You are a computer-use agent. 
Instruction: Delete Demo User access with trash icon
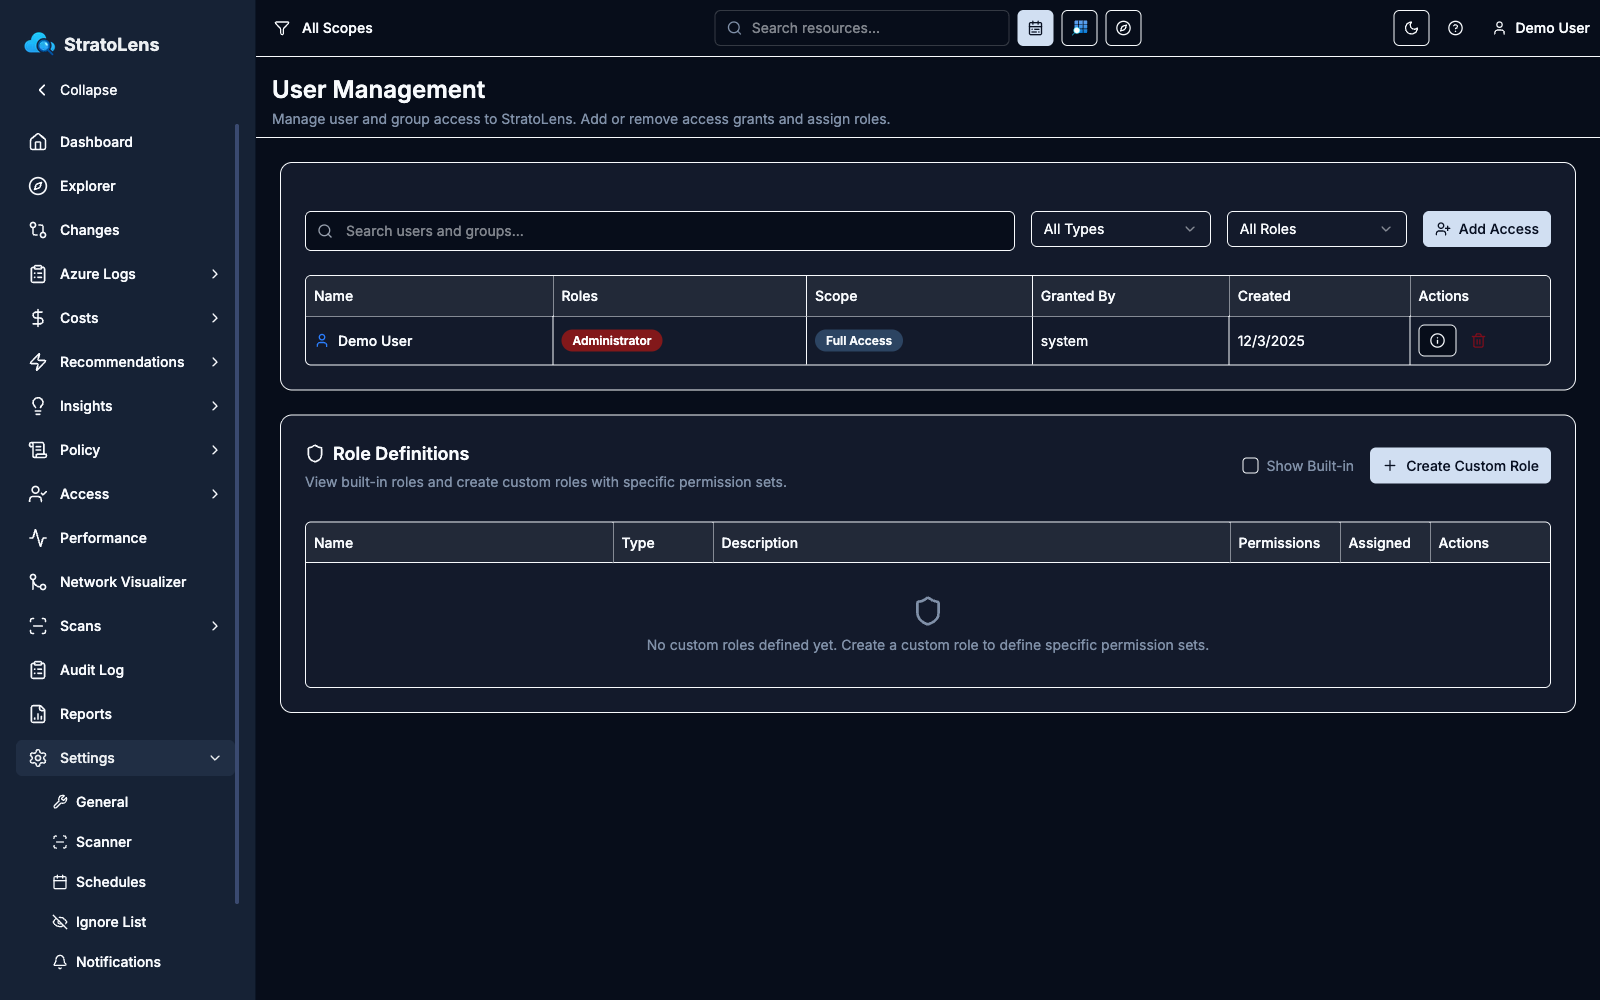tap(1478, 341)
